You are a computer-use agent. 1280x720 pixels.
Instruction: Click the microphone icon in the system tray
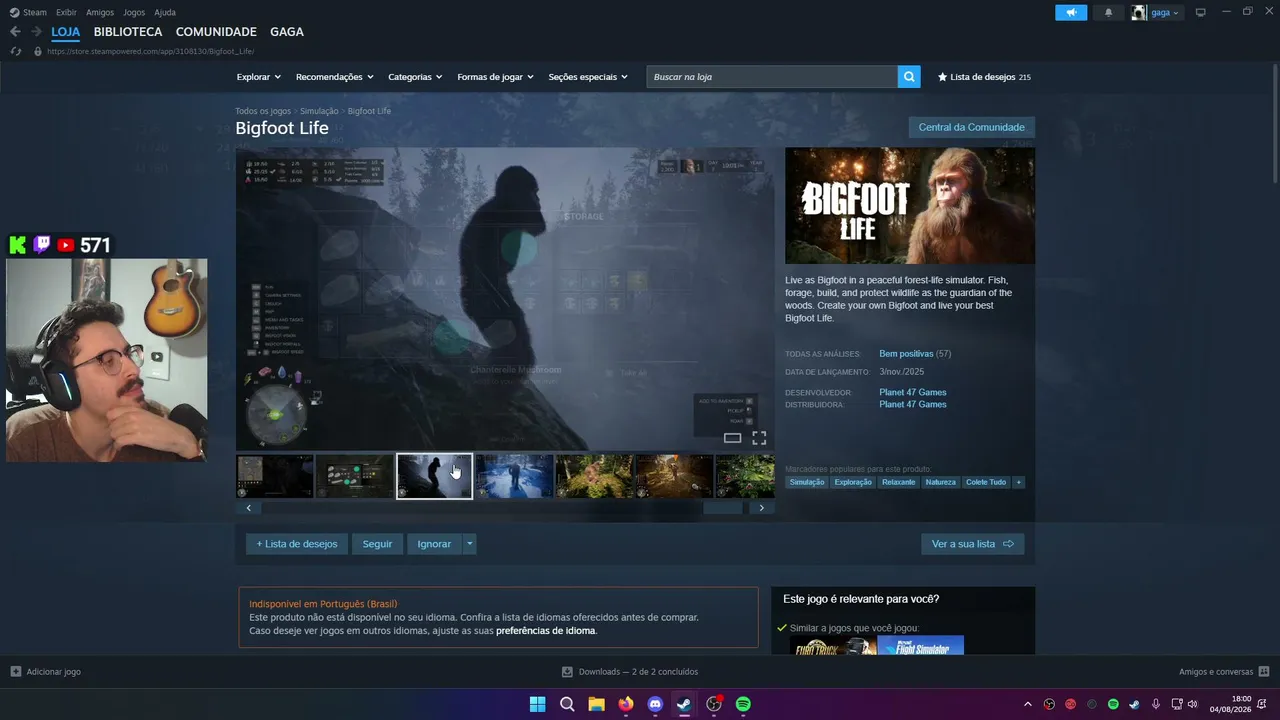tap(1156, 704)
